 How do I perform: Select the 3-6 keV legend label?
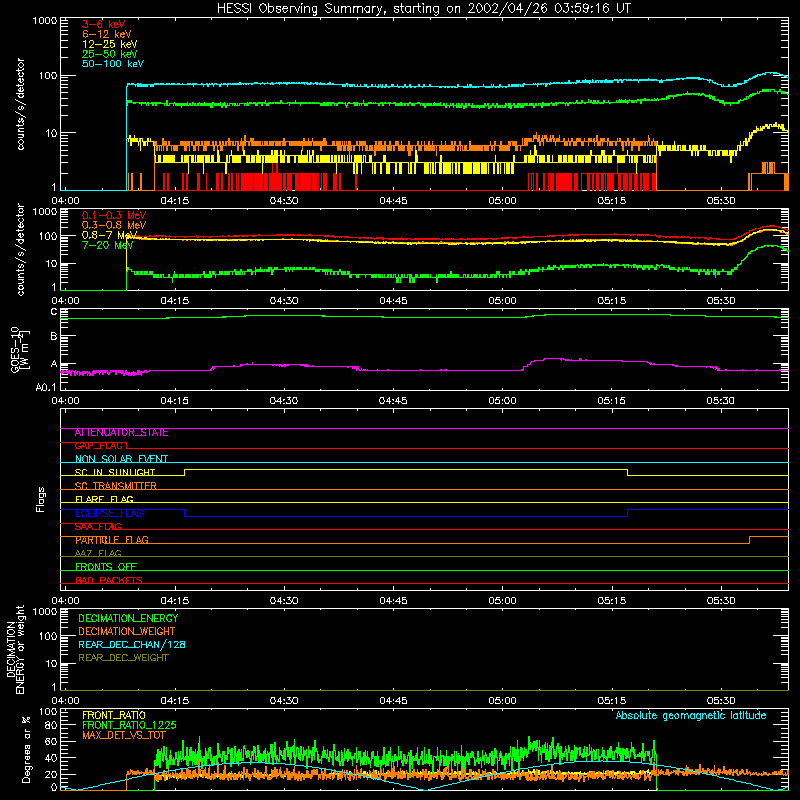[103, 24]
